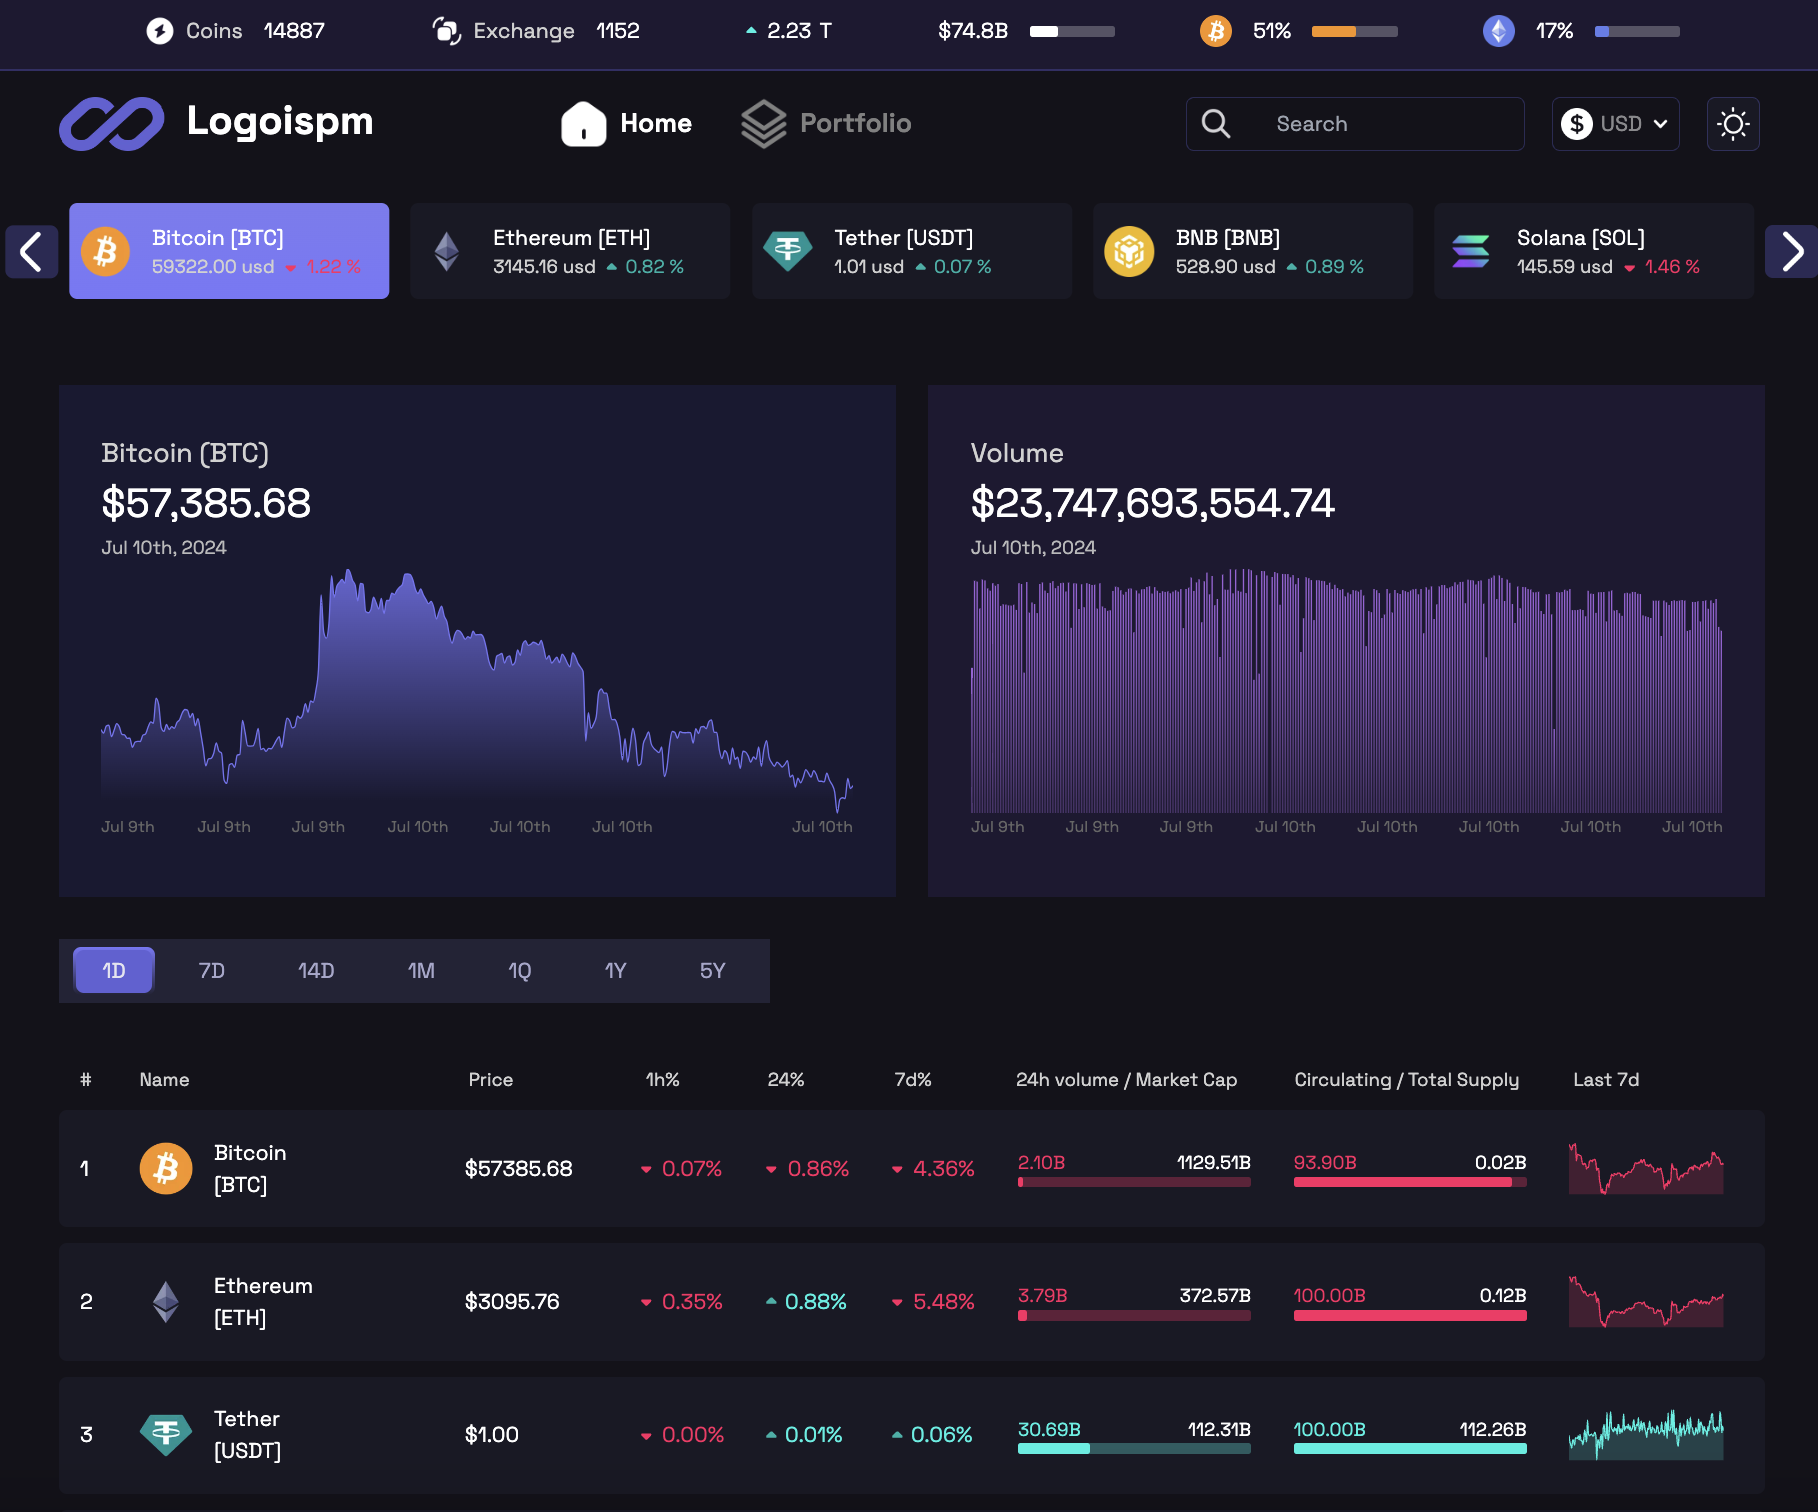Click the Tether icon in table row 3
This screenshot has height=1512, width=1818.
click(166, 1434)
